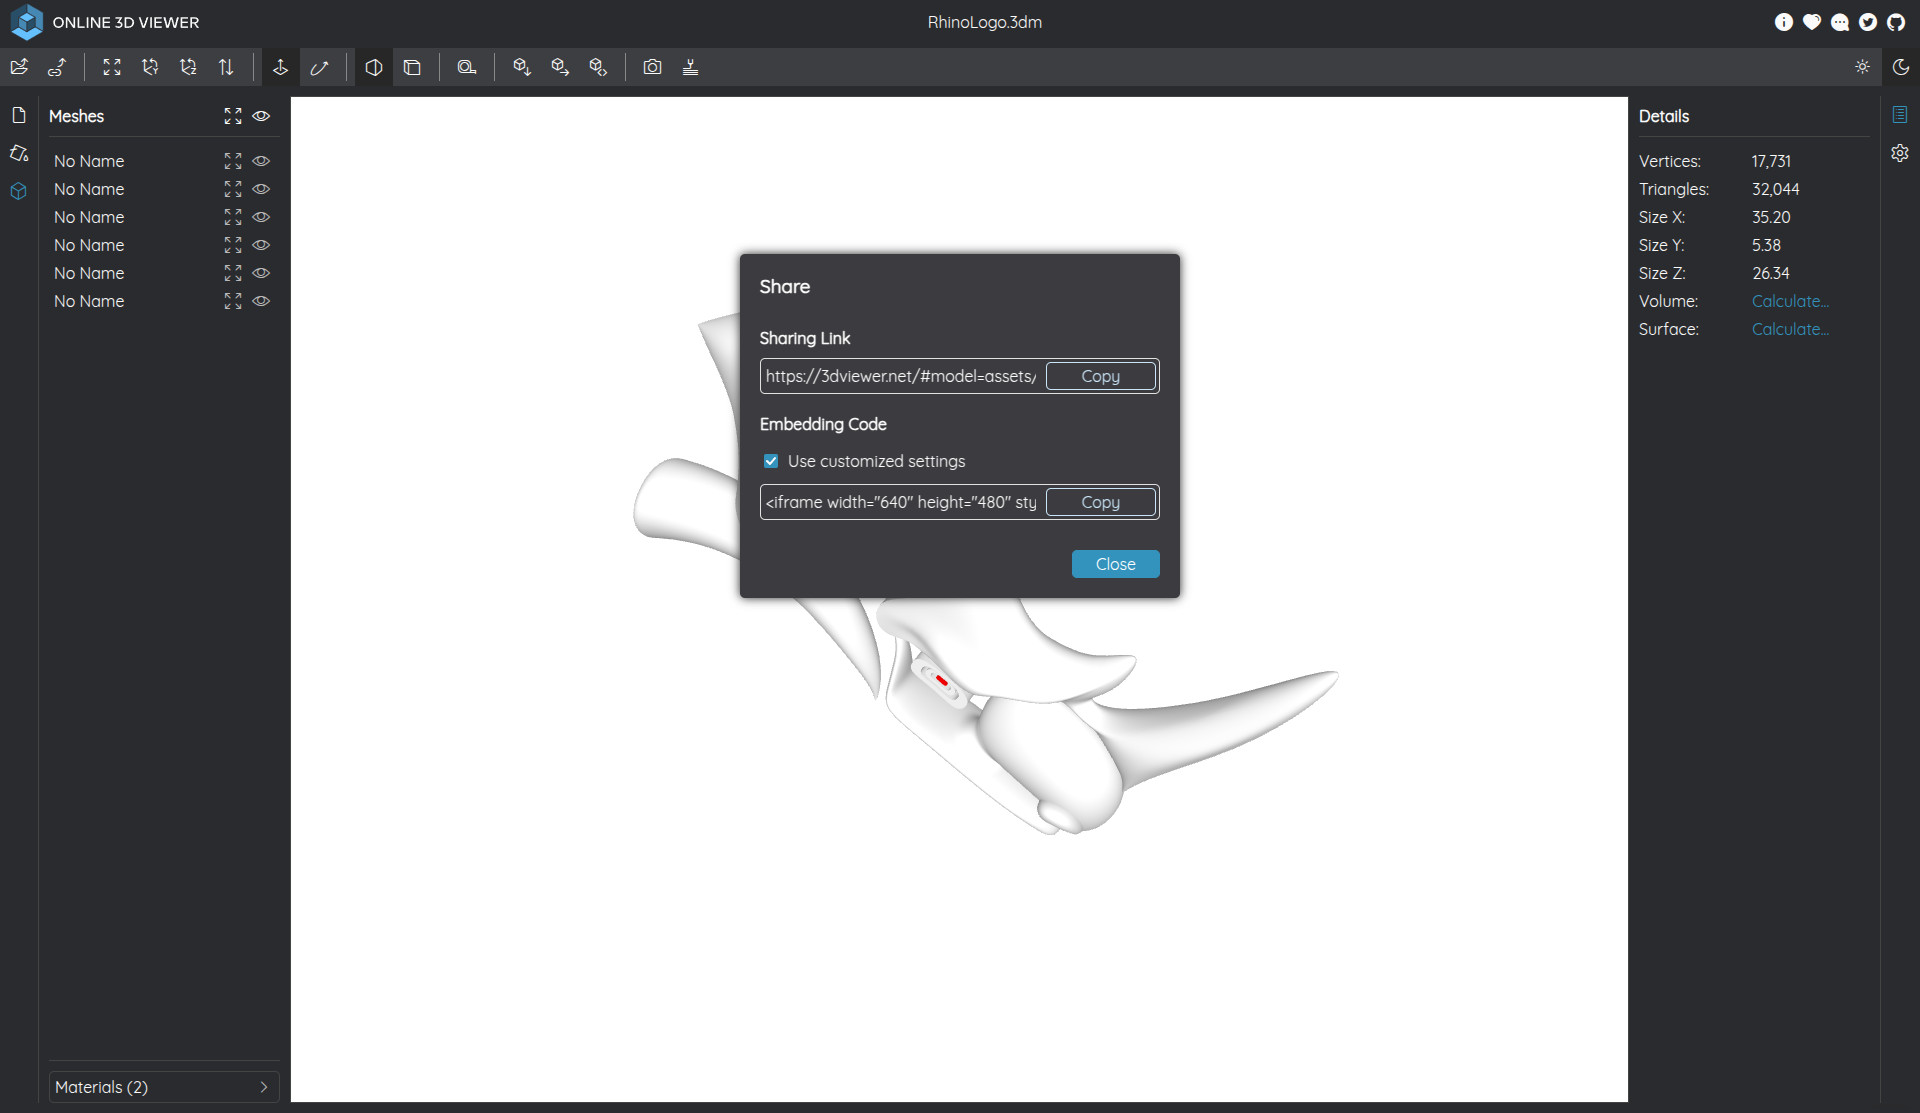Close the Share dialog
The width and height of the screenshot is (1920, 1113).
tap(1115, 564)
